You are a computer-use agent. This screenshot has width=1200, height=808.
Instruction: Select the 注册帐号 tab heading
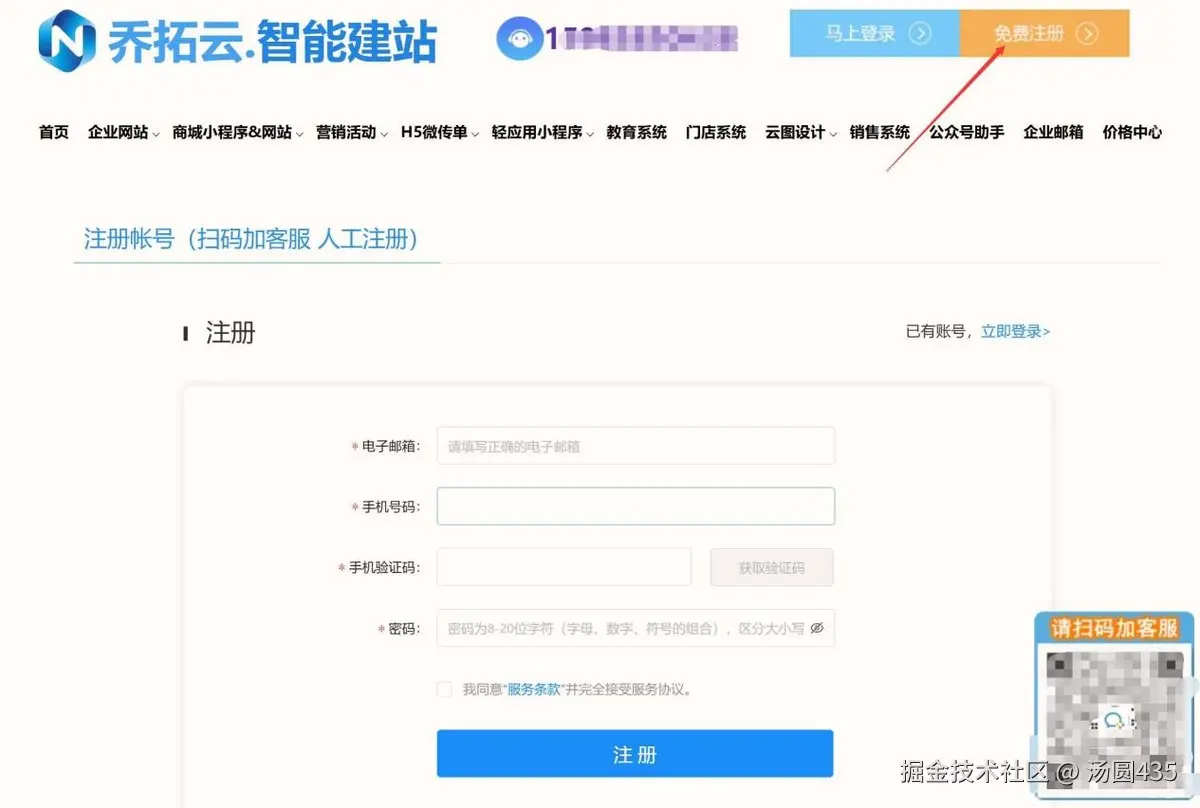tap(251, 239)
